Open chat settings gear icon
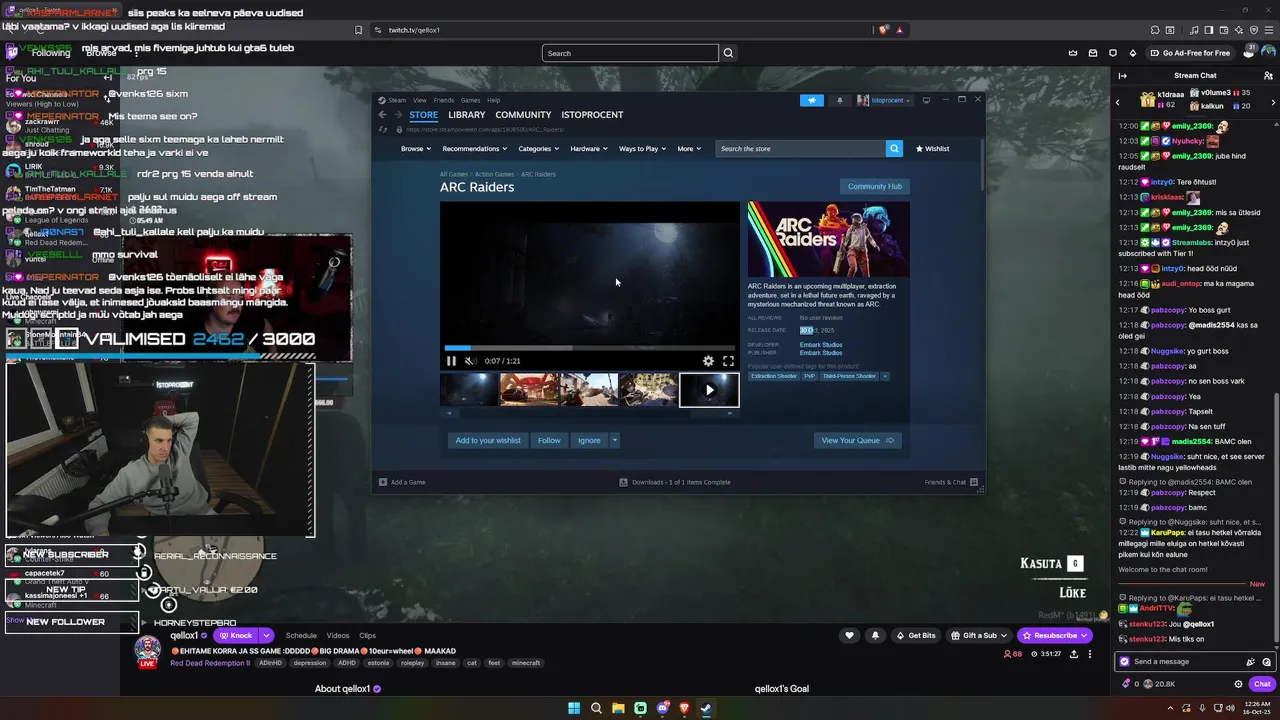This screenshot has width=1280, height=720. [1238, 684]
